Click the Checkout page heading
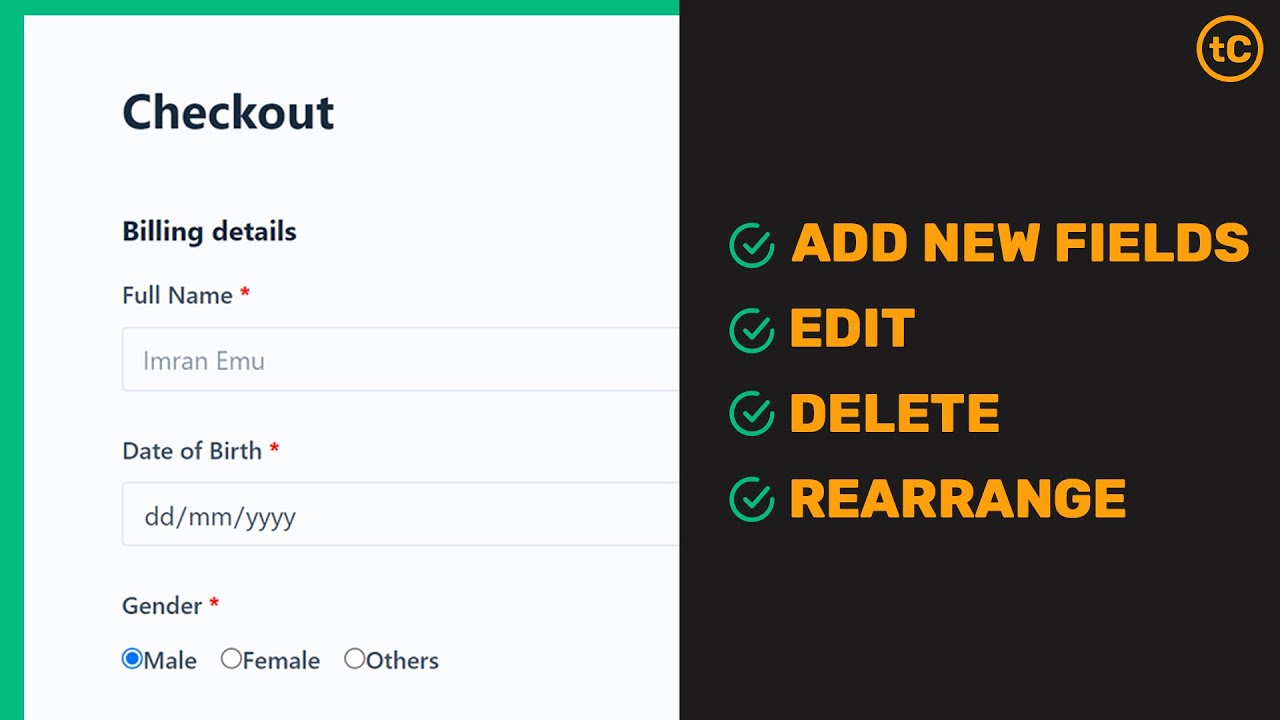Screen dimensions: 1280x720 click(x=228, y=112)
